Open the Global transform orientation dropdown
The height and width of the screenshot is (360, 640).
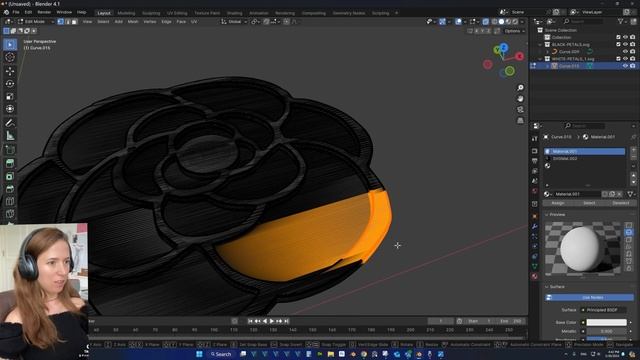[x=234, y=22]
